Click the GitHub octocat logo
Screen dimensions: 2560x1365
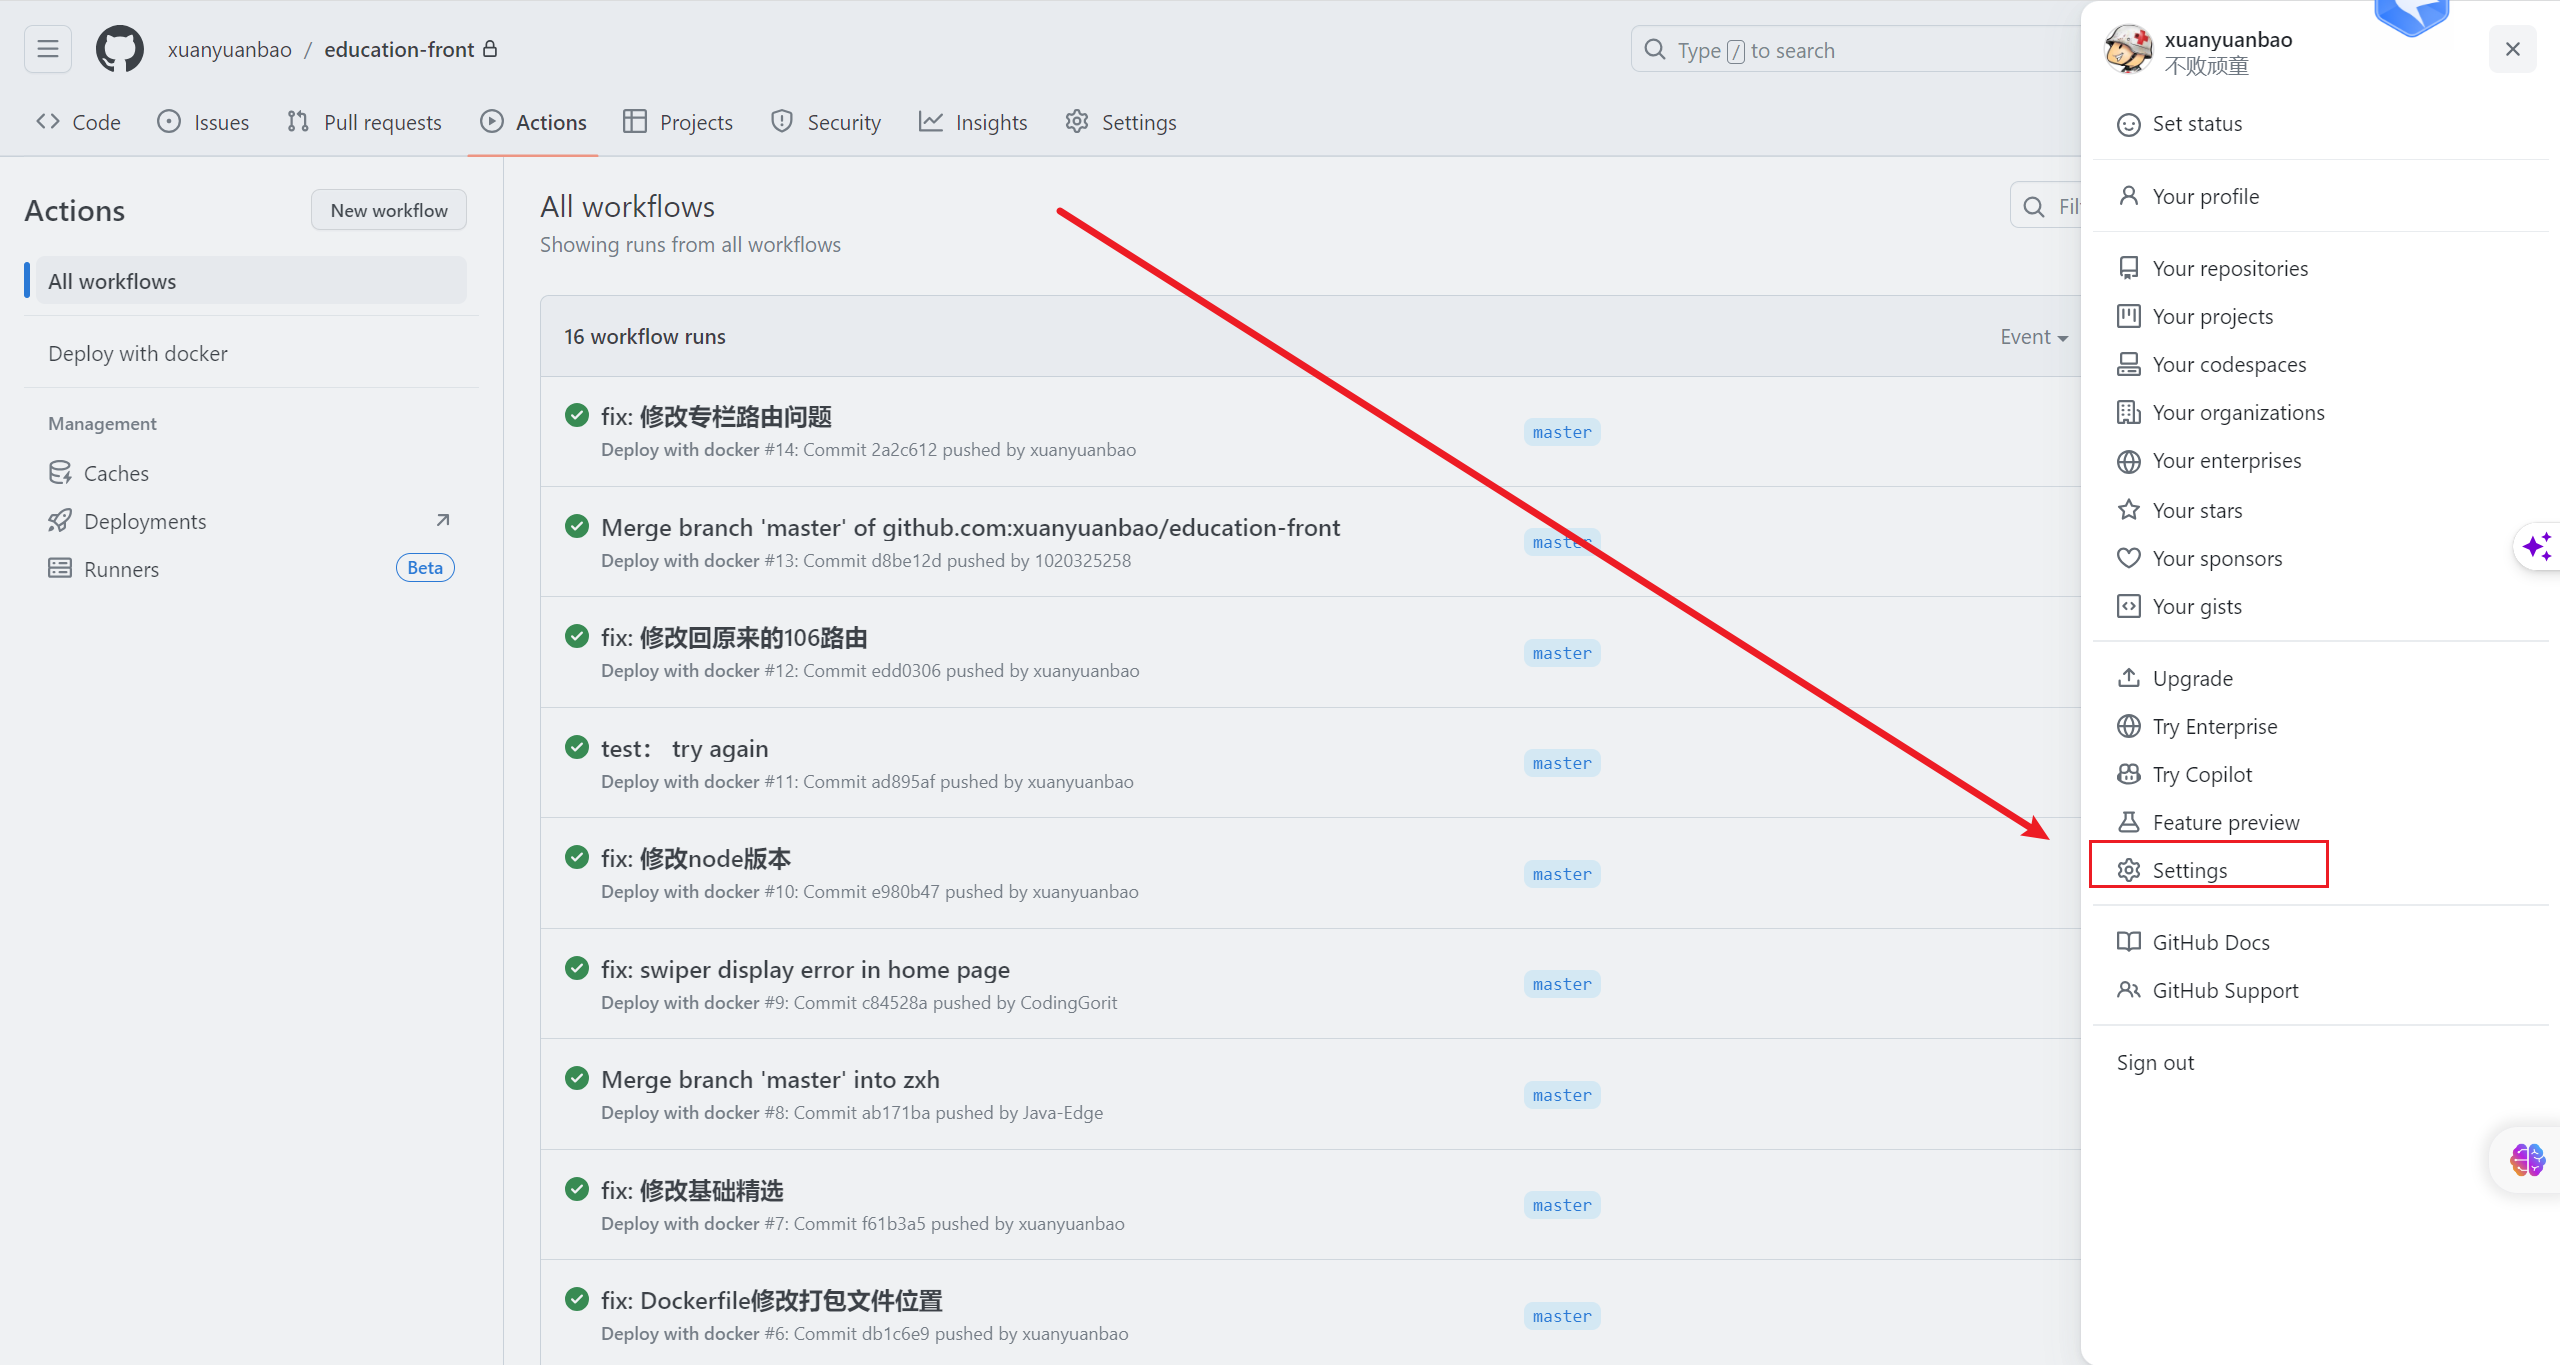[119, 49]
